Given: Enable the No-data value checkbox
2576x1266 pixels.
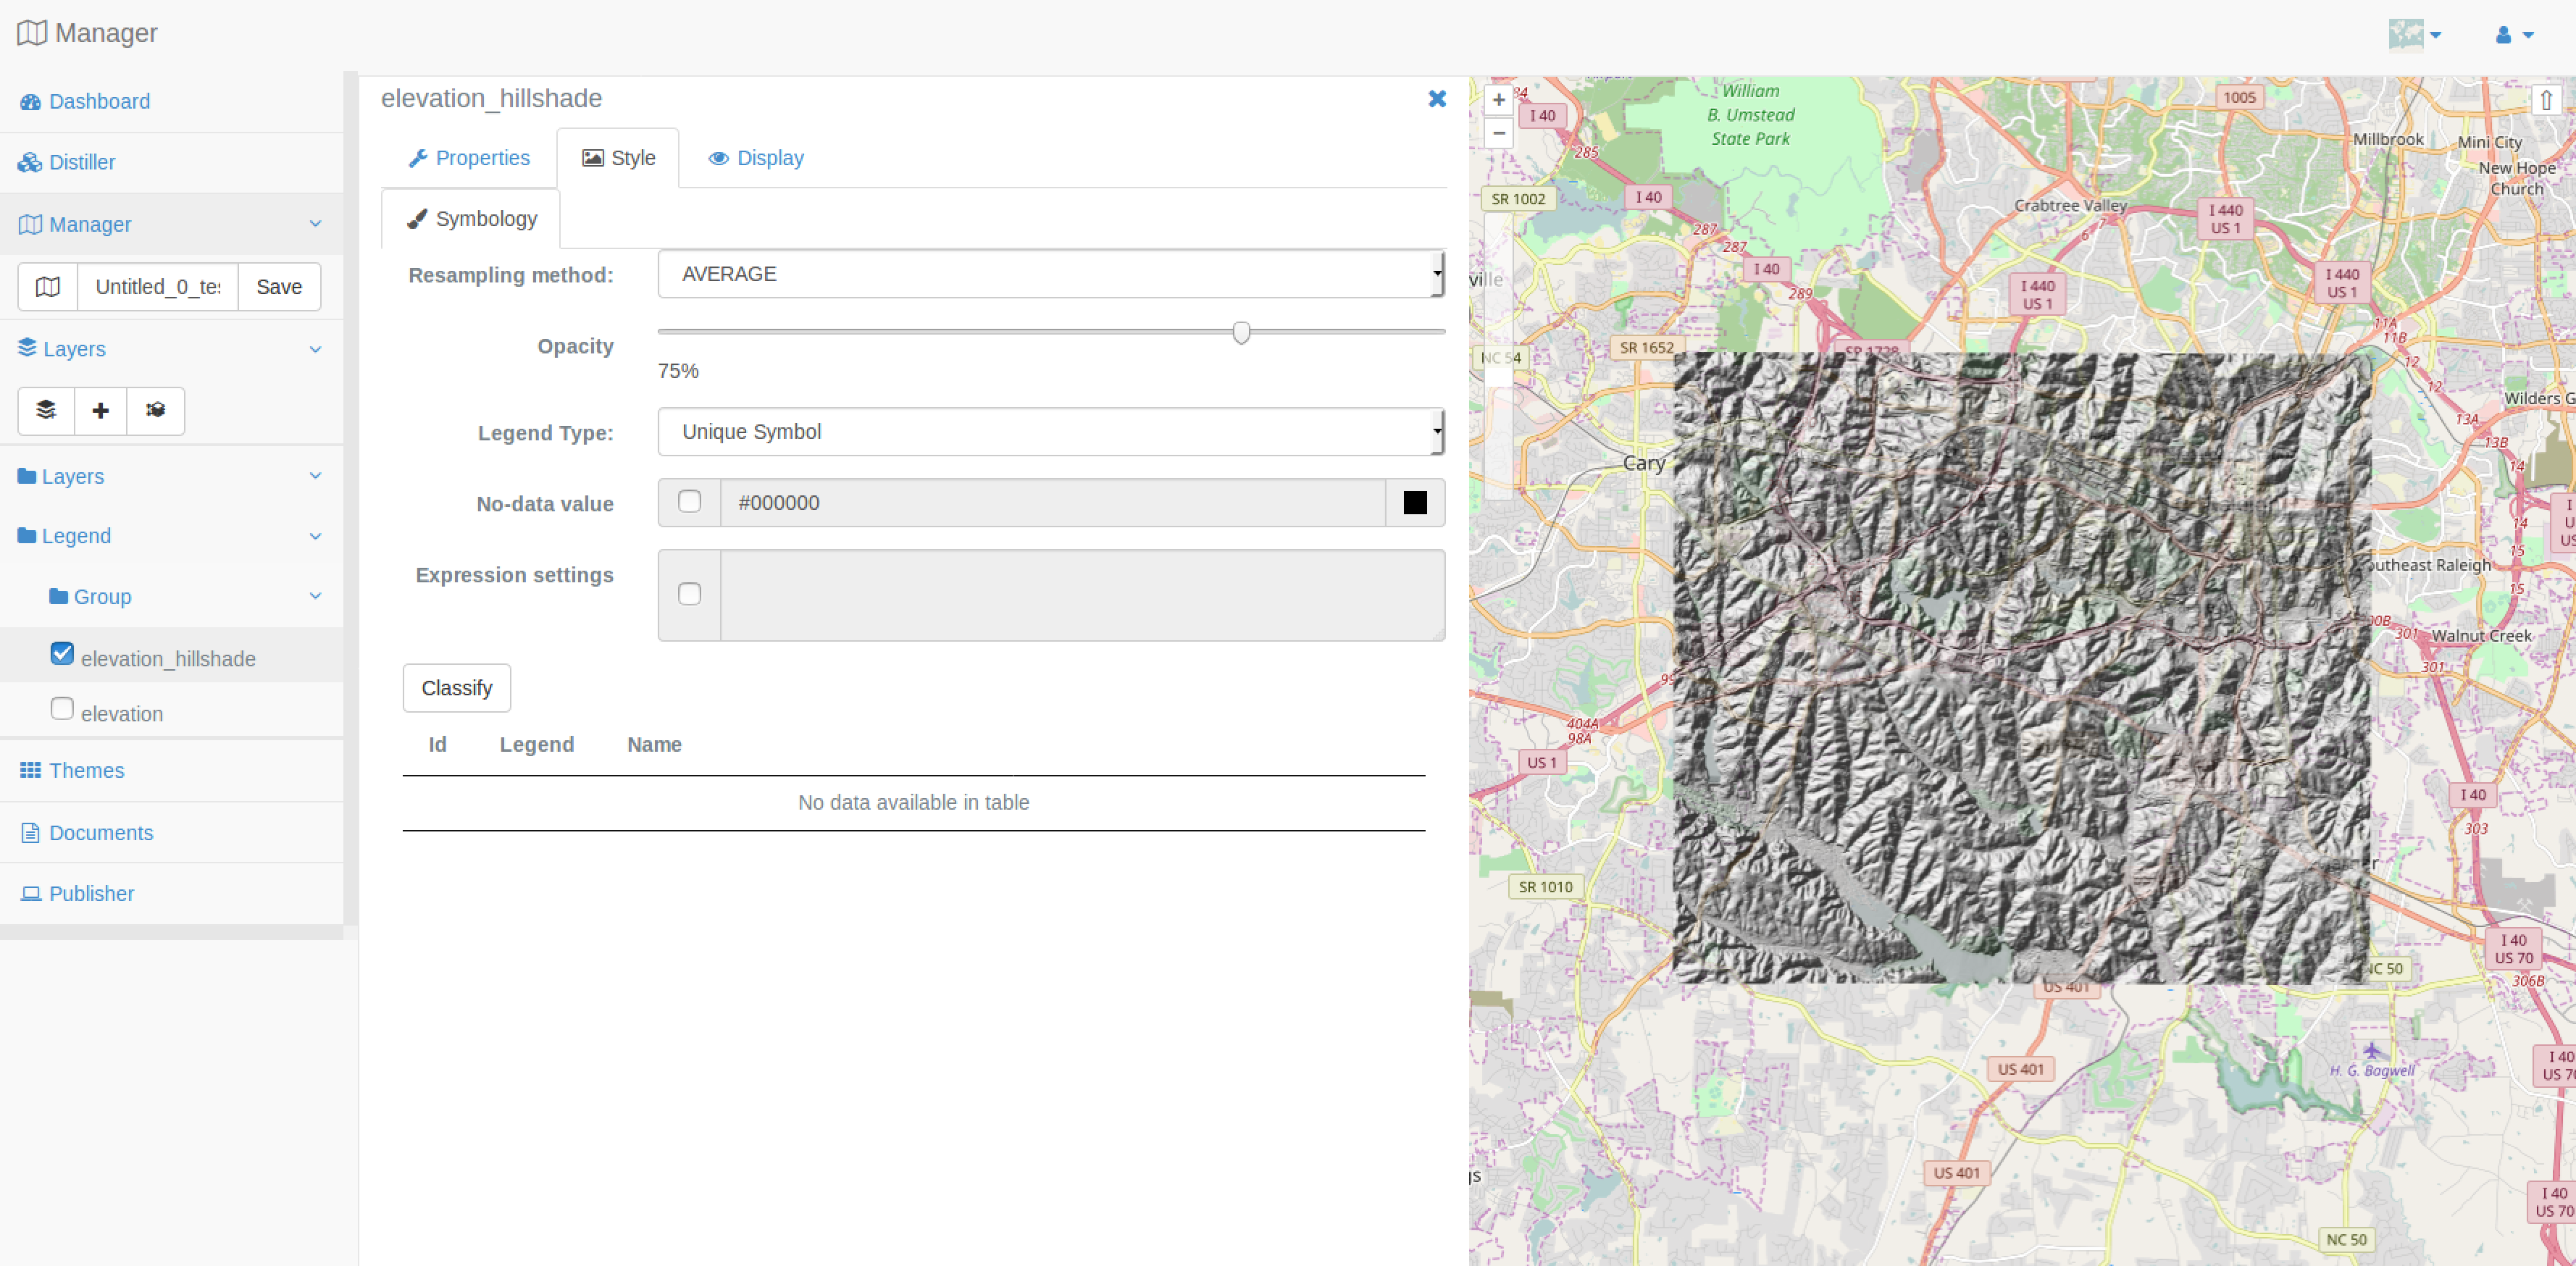Looking at the screenshot, I should [x=689, y=502].
